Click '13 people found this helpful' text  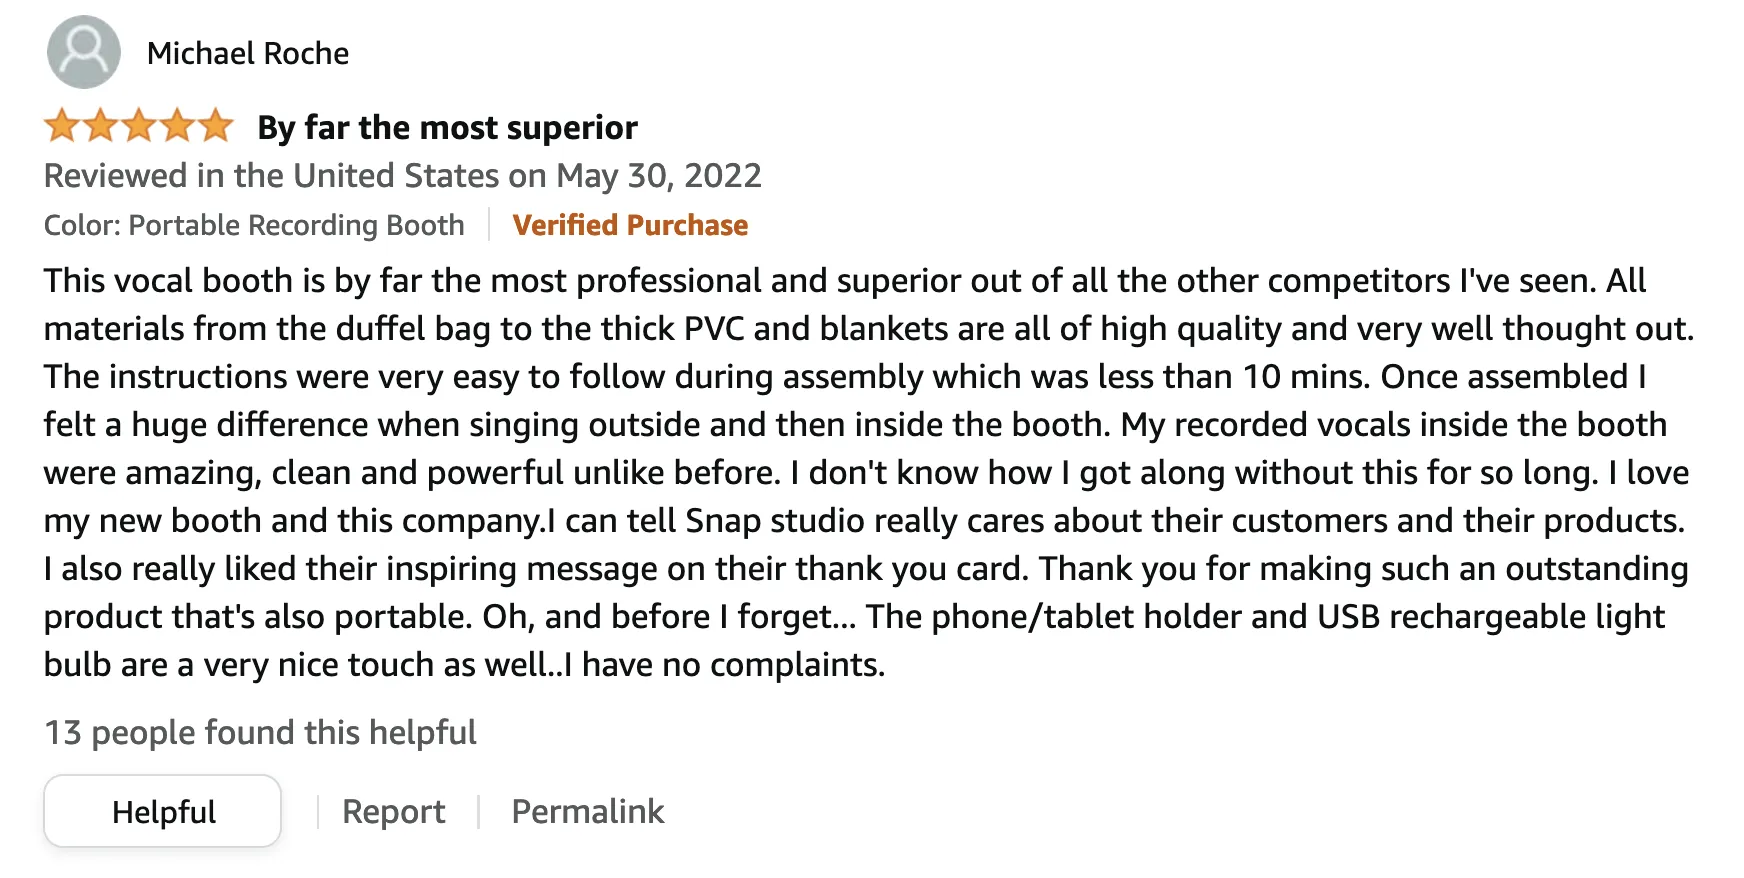pos(260,733)
